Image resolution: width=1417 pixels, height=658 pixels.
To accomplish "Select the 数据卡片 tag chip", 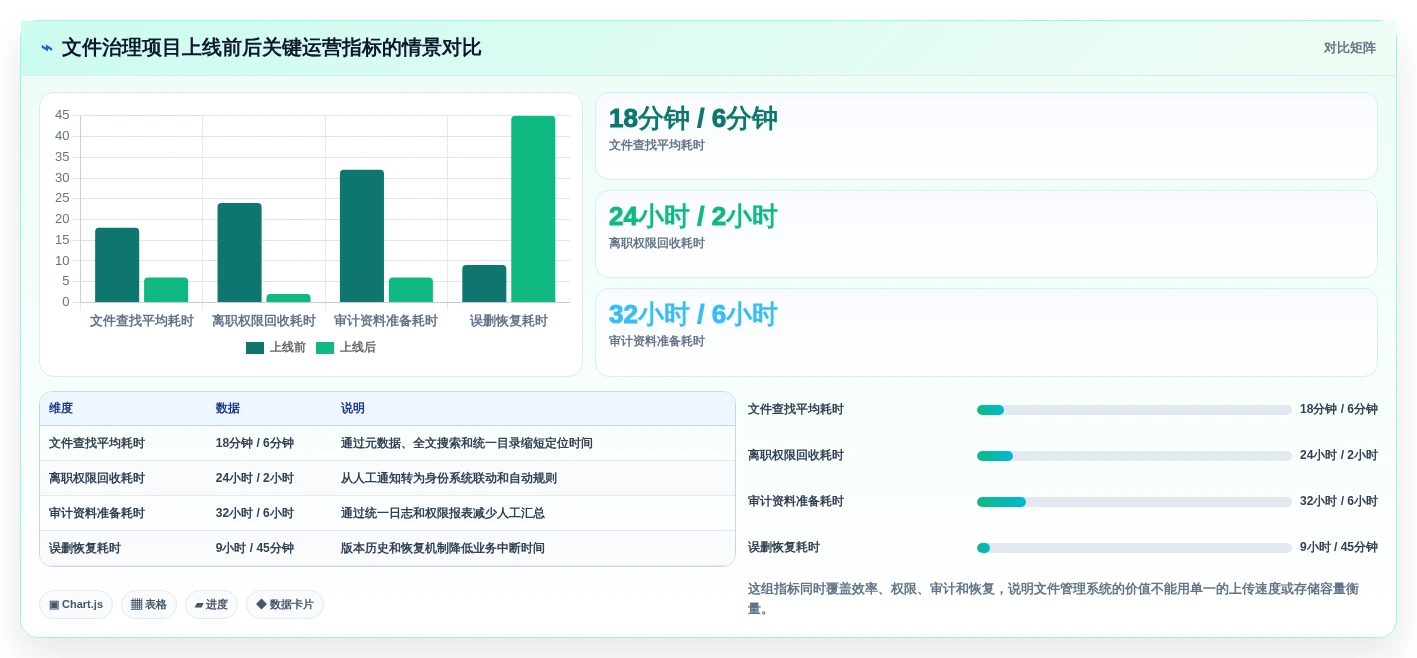I will 285,604.
